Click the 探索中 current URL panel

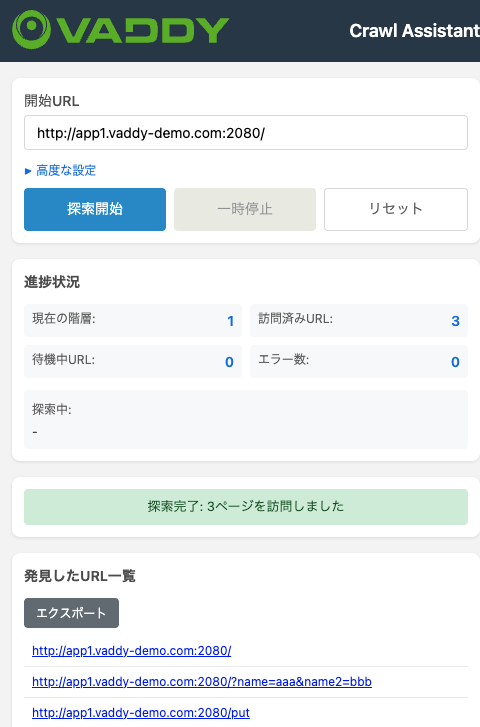pos(246,420)
